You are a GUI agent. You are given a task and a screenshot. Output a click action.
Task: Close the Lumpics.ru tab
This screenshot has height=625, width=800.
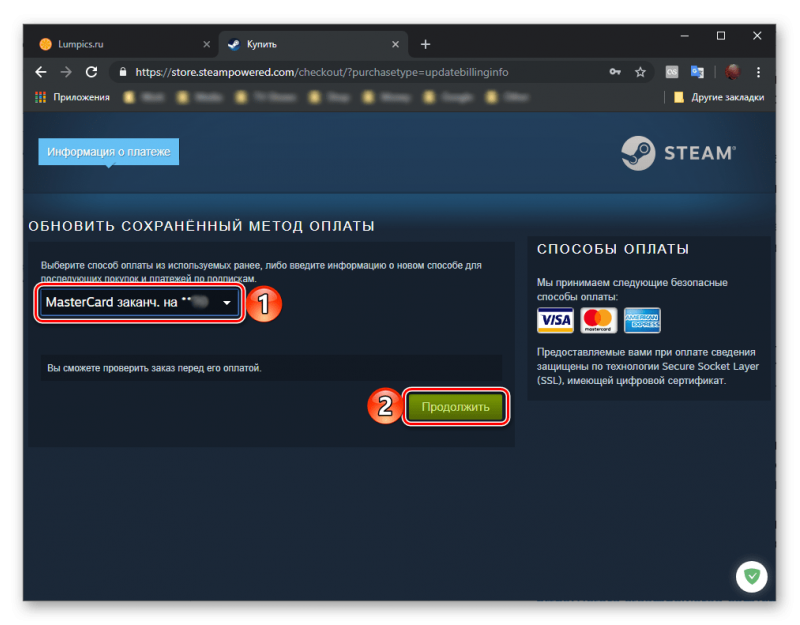coord(207,44)
